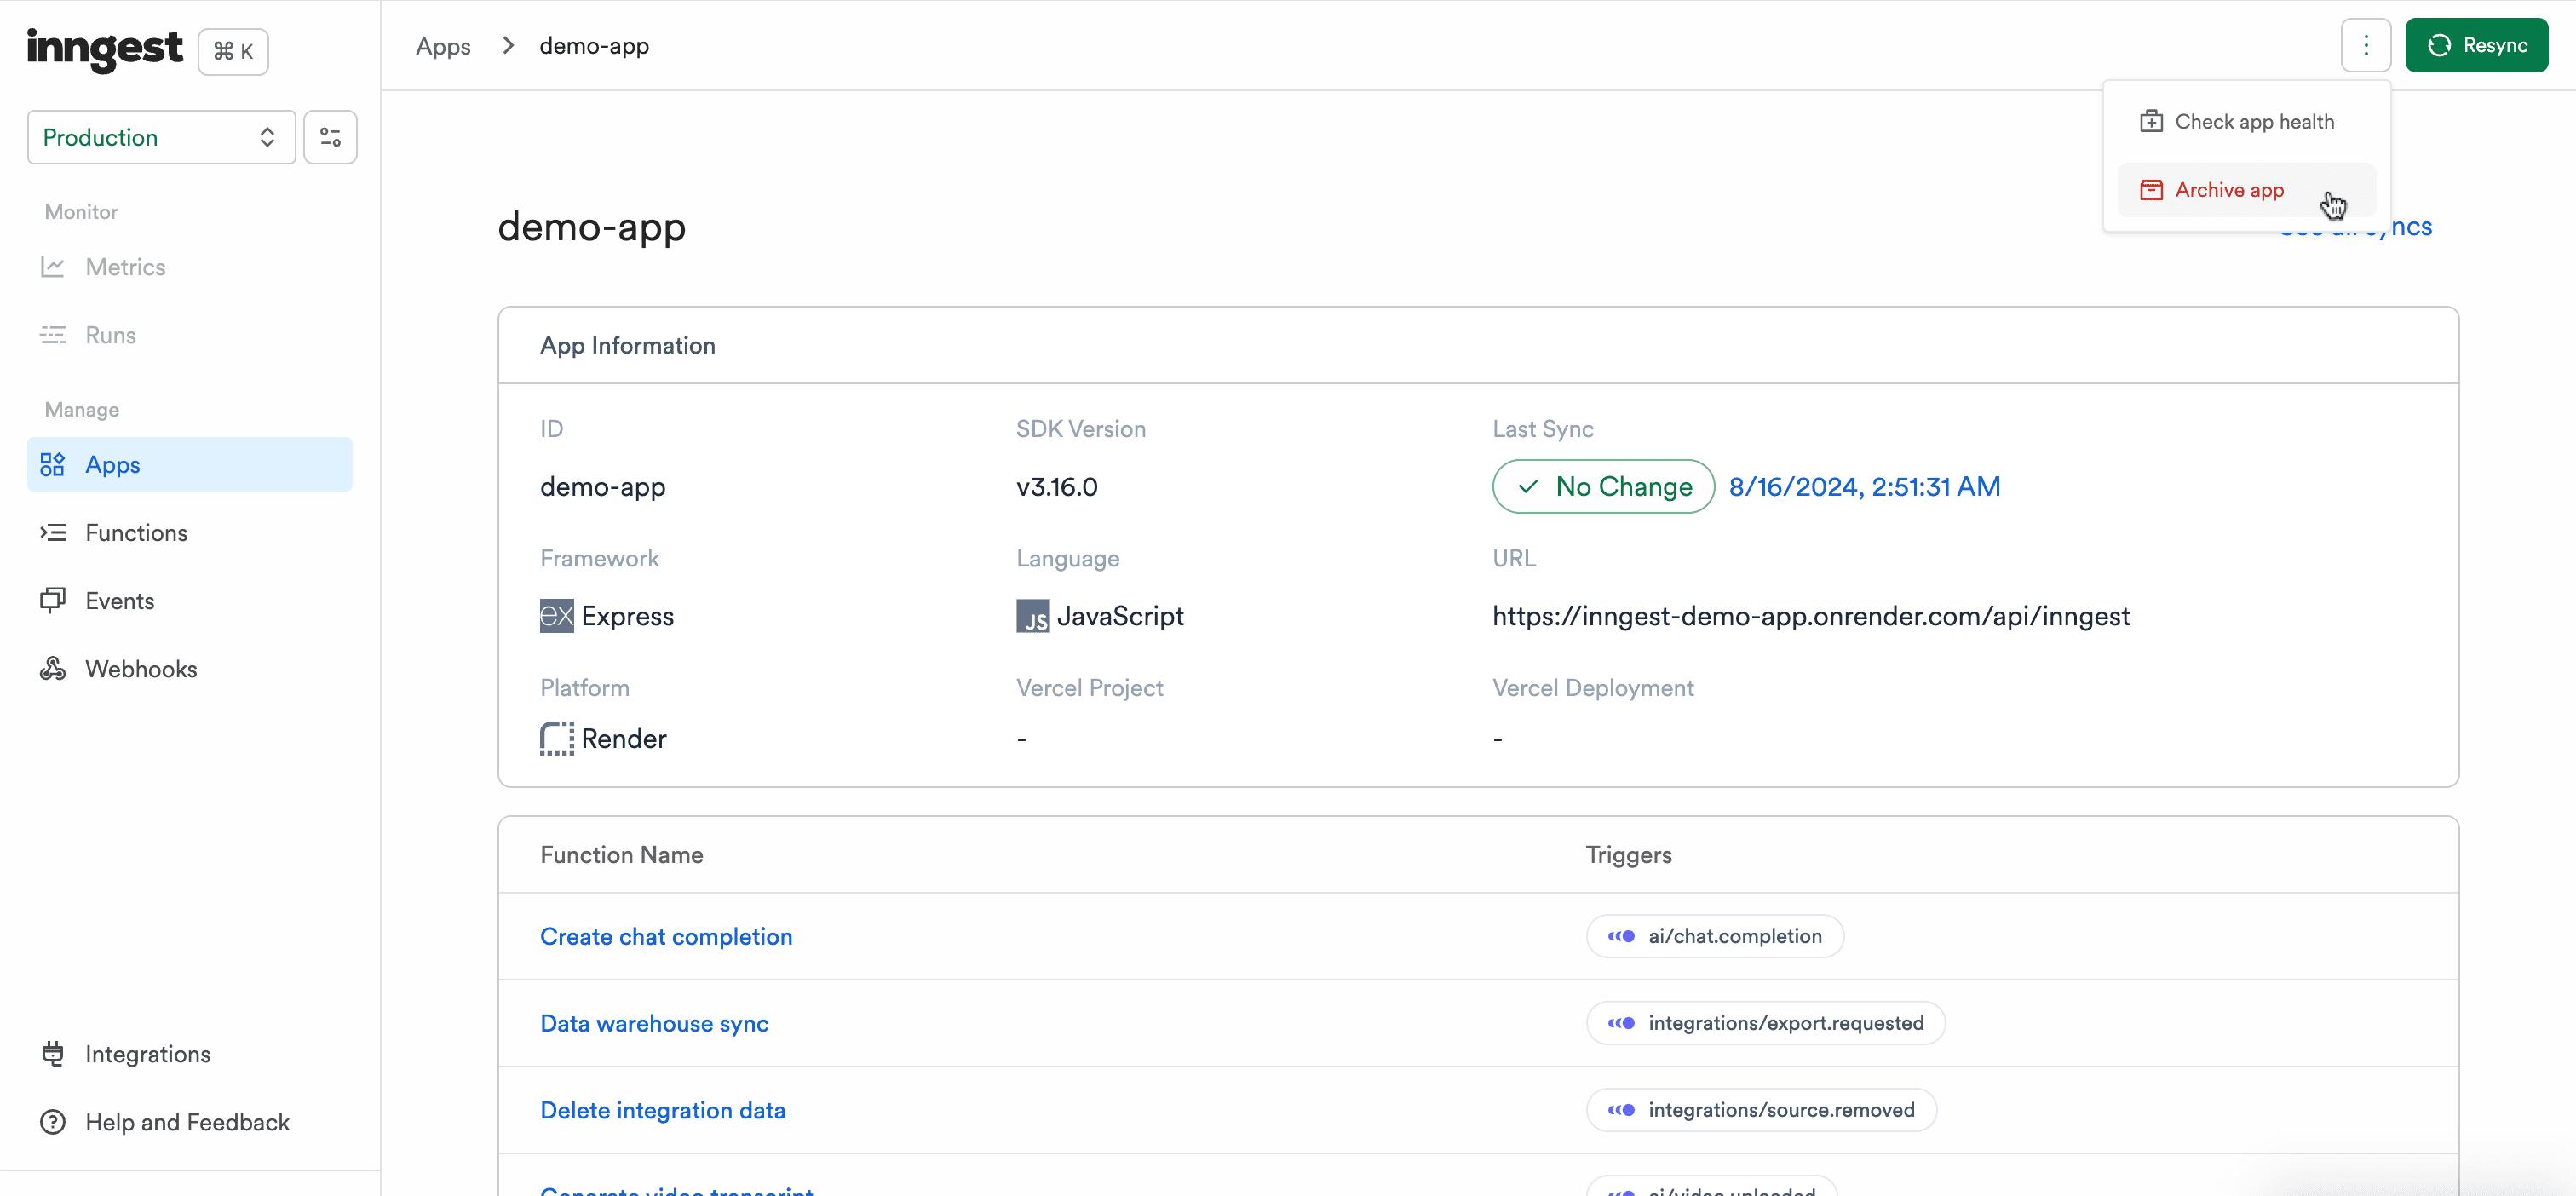Click the Check app health option
This screenshot has height=1196, width=2576.
pos(2256,120)
